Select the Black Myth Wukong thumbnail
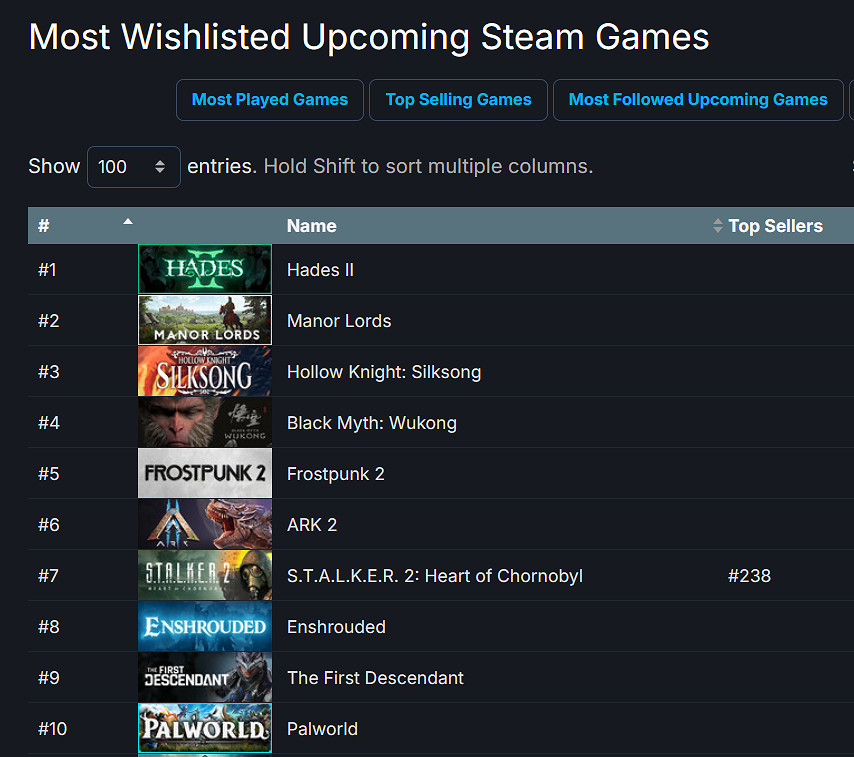Viewport: 854px width, 757px height. [204, 422]
